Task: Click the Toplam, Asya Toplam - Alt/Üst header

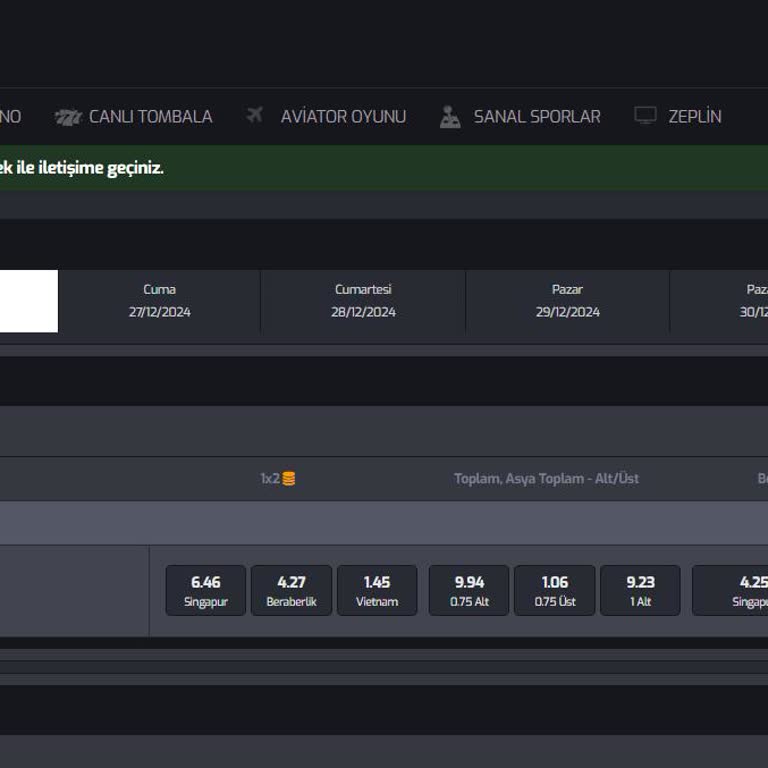Action: coord(546,479)
